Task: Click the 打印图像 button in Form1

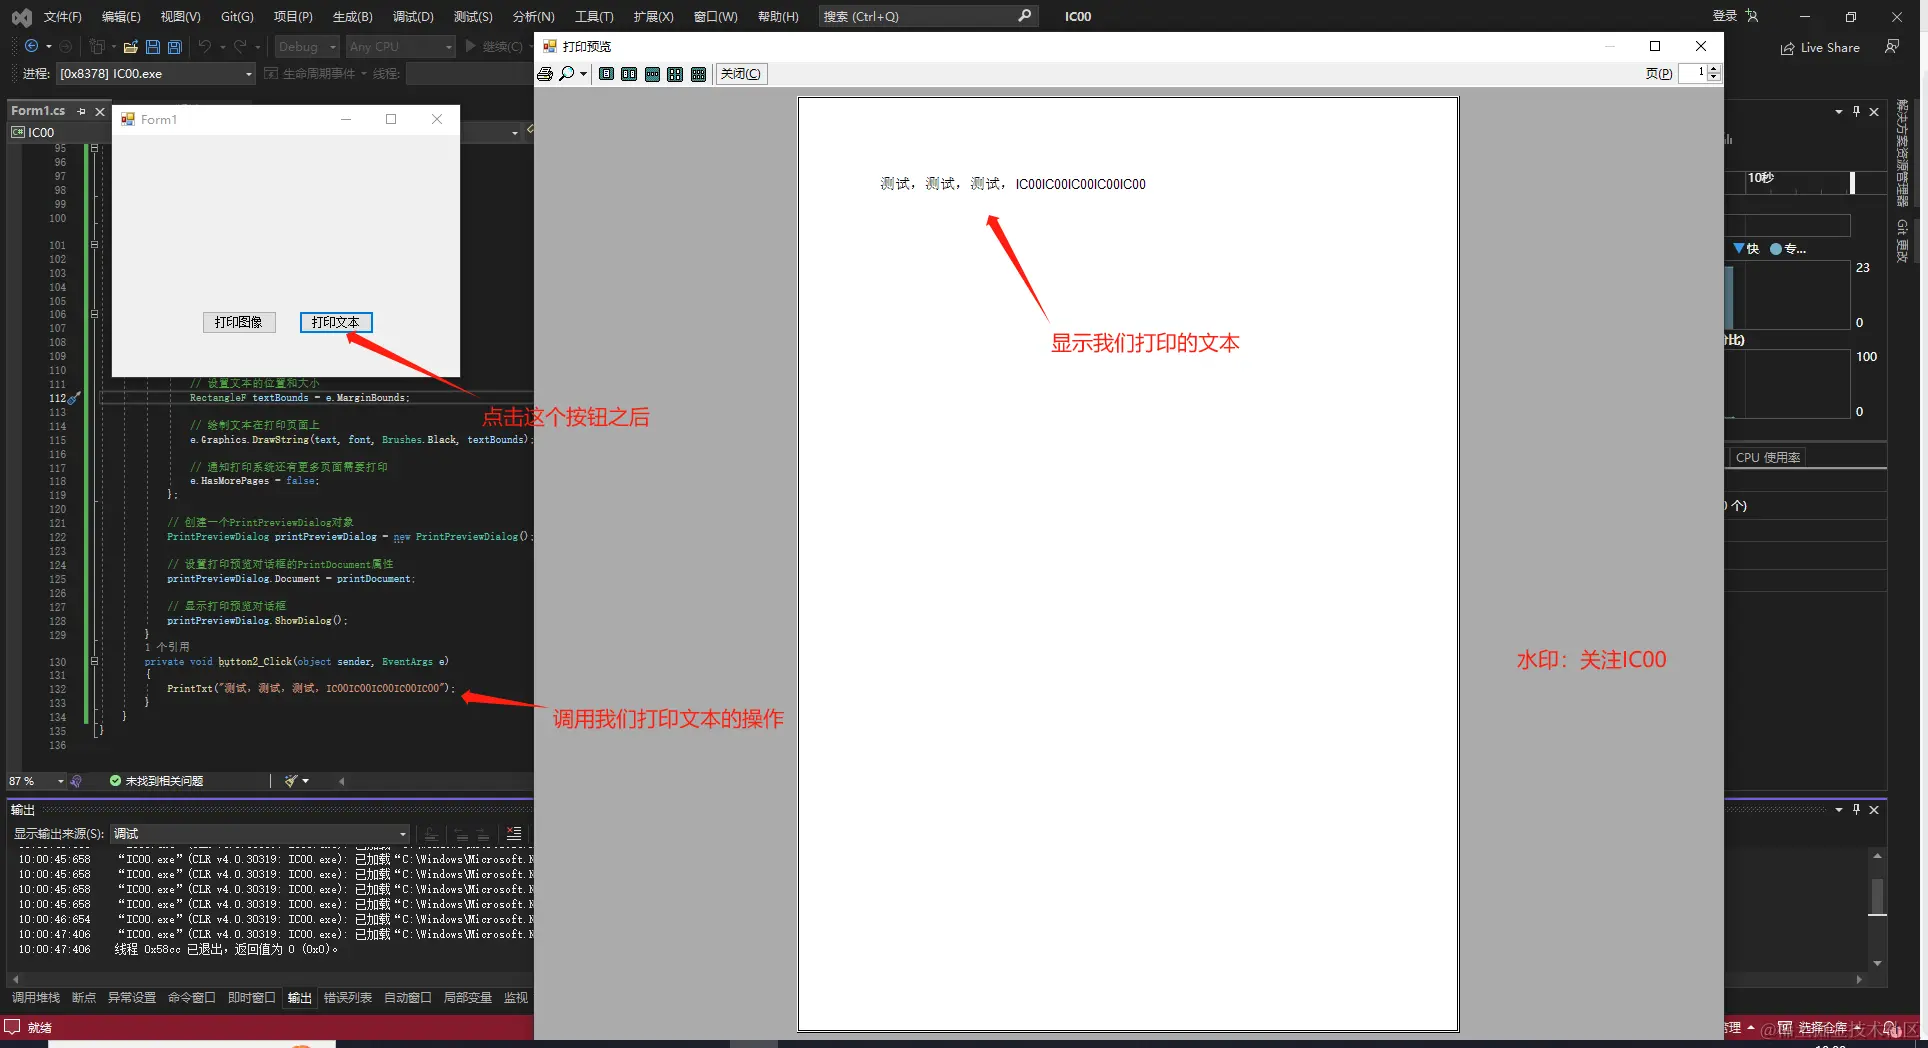Action: (239, 322)
